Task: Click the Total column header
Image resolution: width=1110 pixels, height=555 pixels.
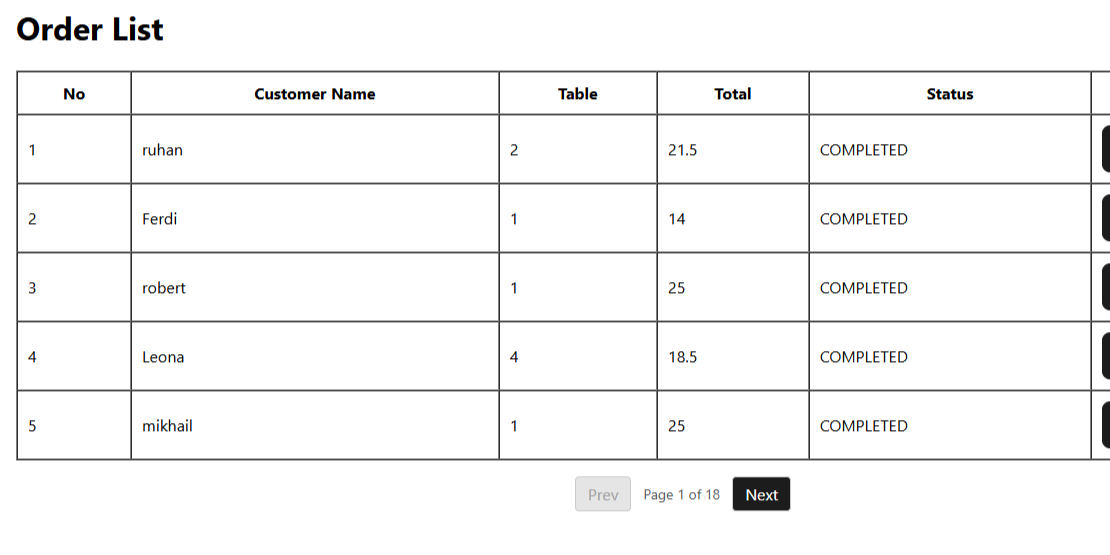Action: coord(733,94)
